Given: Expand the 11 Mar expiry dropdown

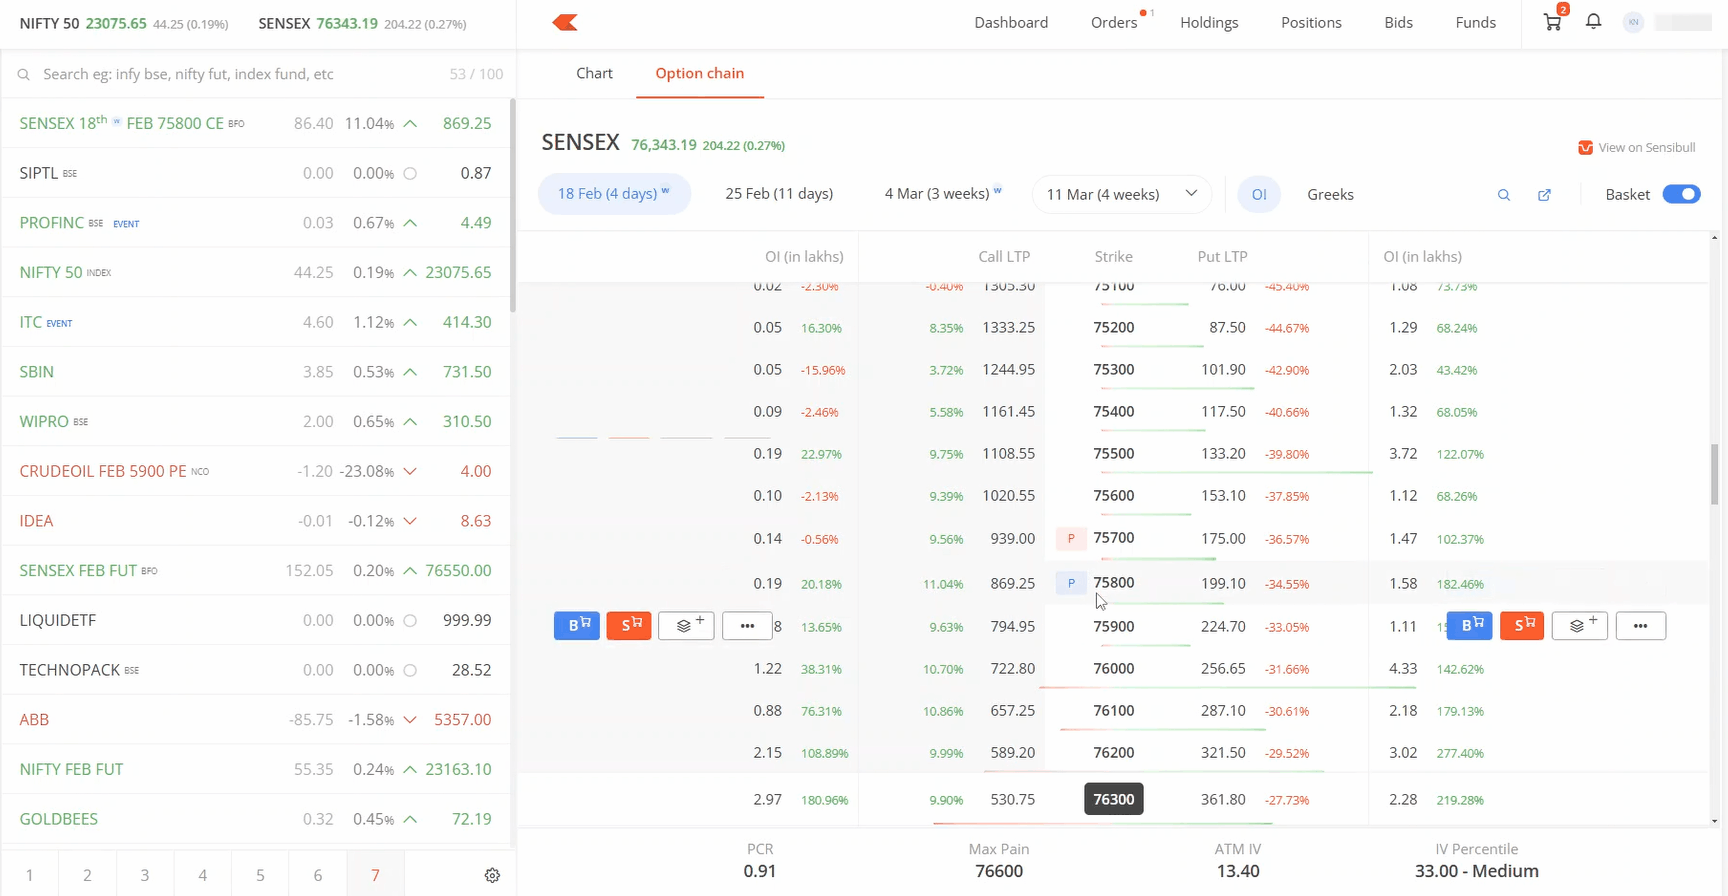Looking at the screenshot, I should tap(1121, 194).
